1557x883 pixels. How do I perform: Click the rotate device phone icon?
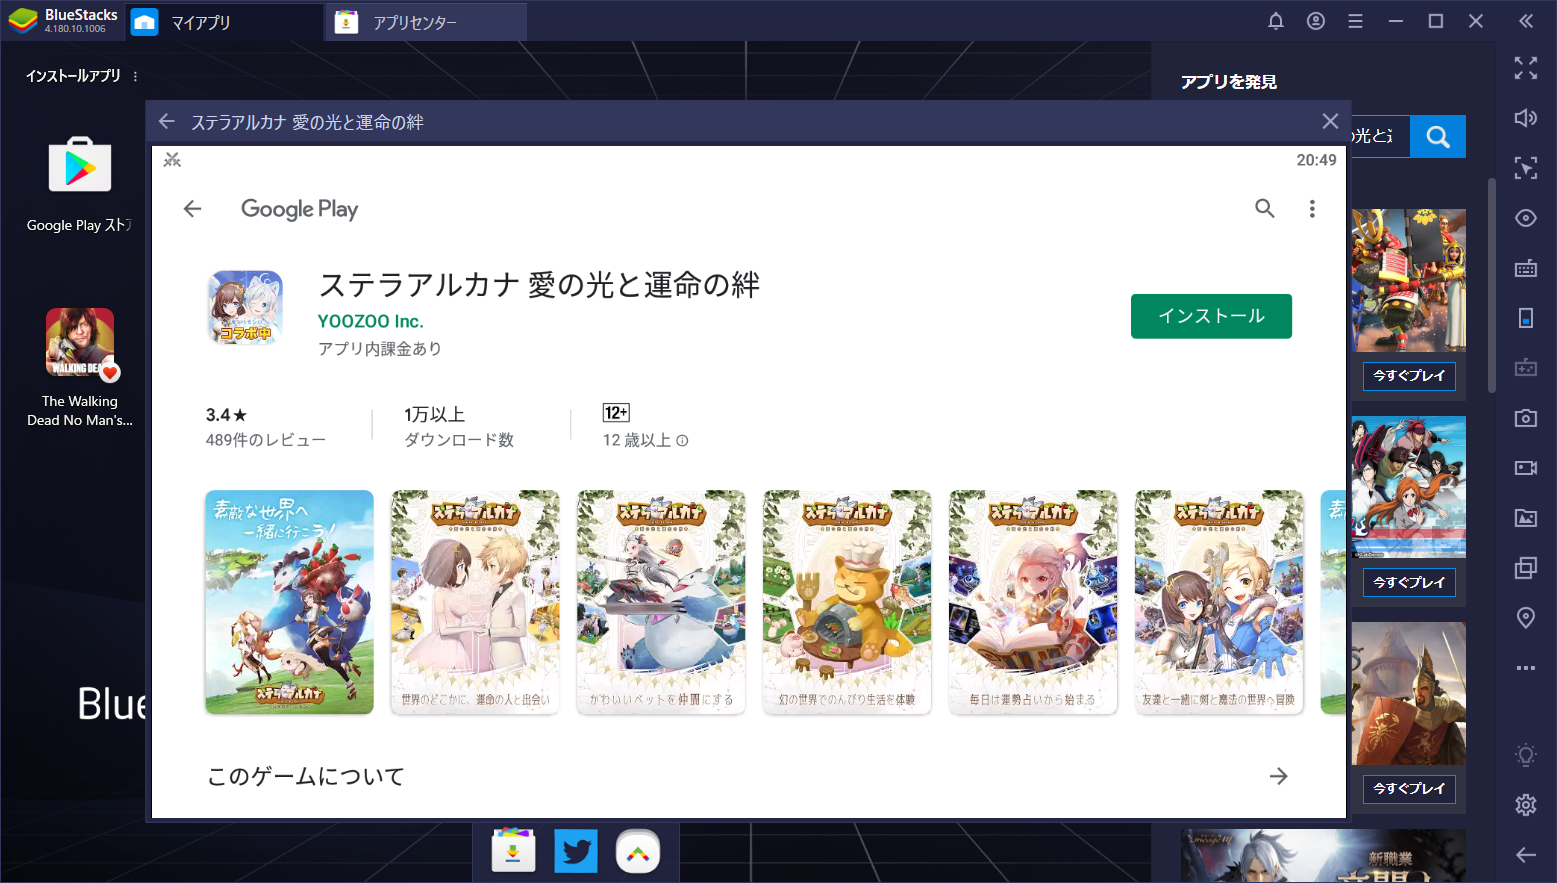coord(1526,318)
